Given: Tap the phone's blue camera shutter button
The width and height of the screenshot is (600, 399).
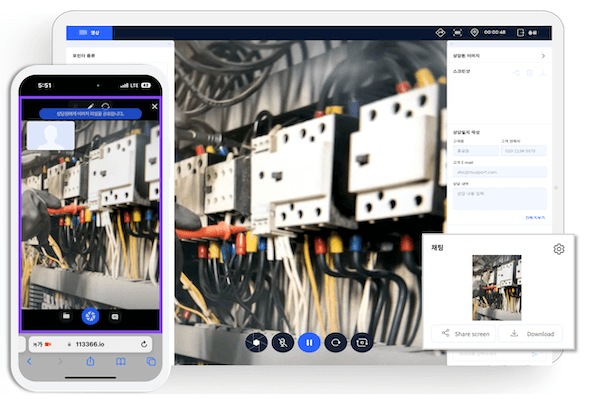Looking at the screenshot, I should 91,316.
